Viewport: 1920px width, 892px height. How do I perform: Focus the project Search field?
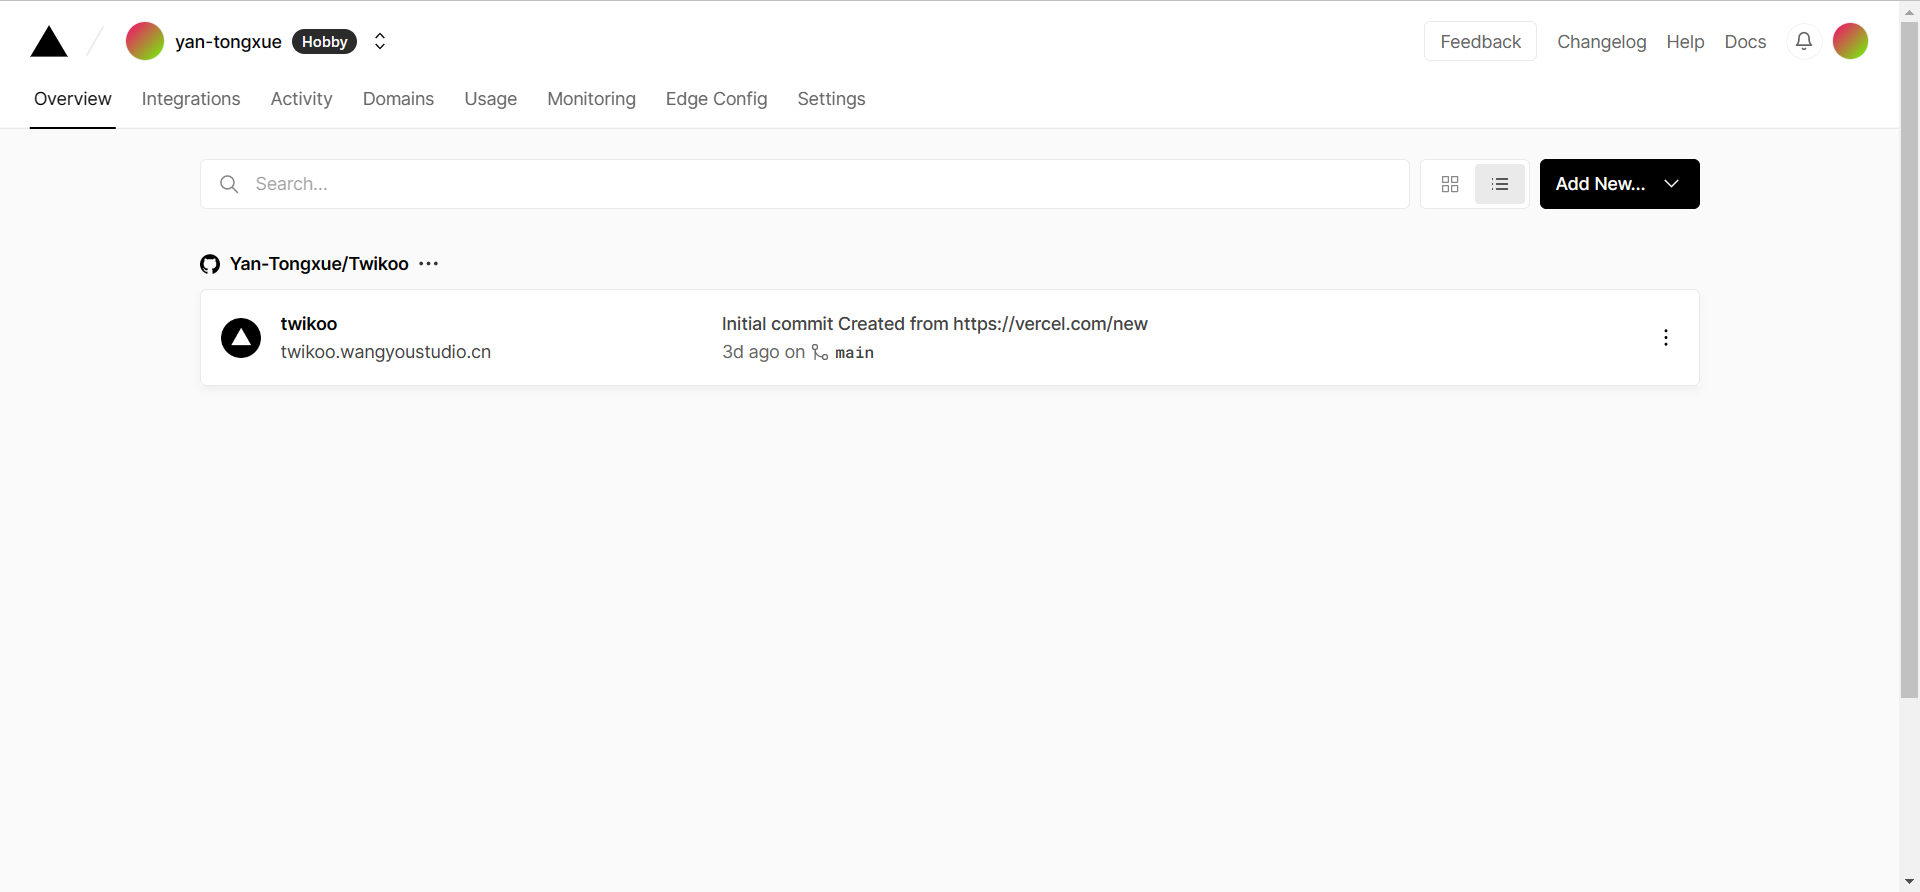[805, 184]
